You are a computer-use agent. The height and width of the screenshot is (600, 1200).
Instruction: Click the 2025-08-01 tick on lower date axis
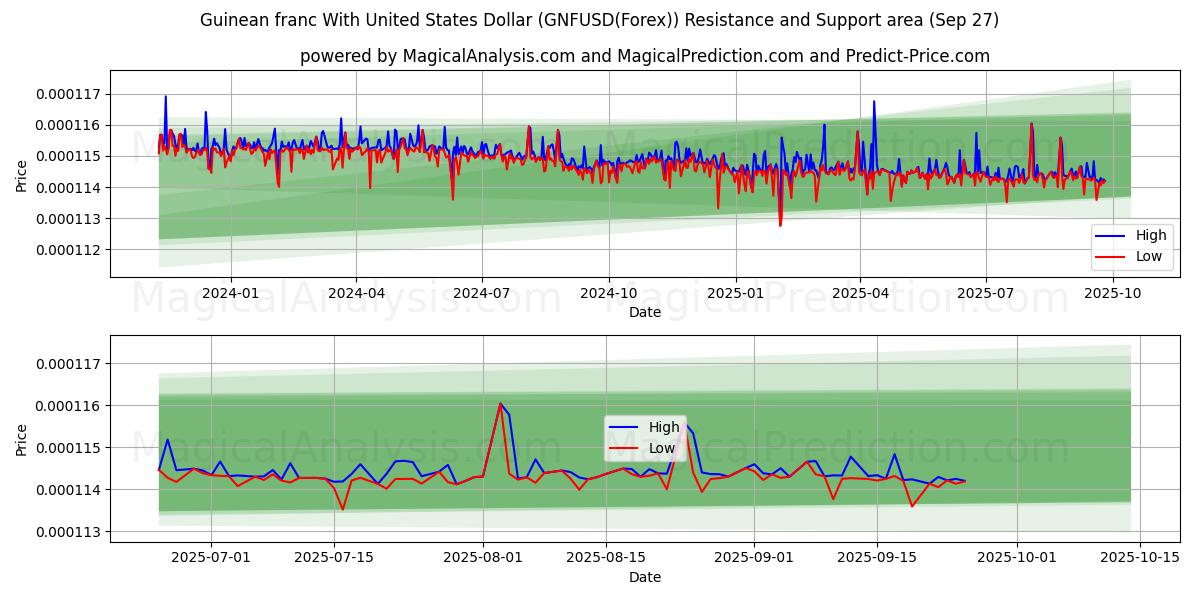coord(484,559)
